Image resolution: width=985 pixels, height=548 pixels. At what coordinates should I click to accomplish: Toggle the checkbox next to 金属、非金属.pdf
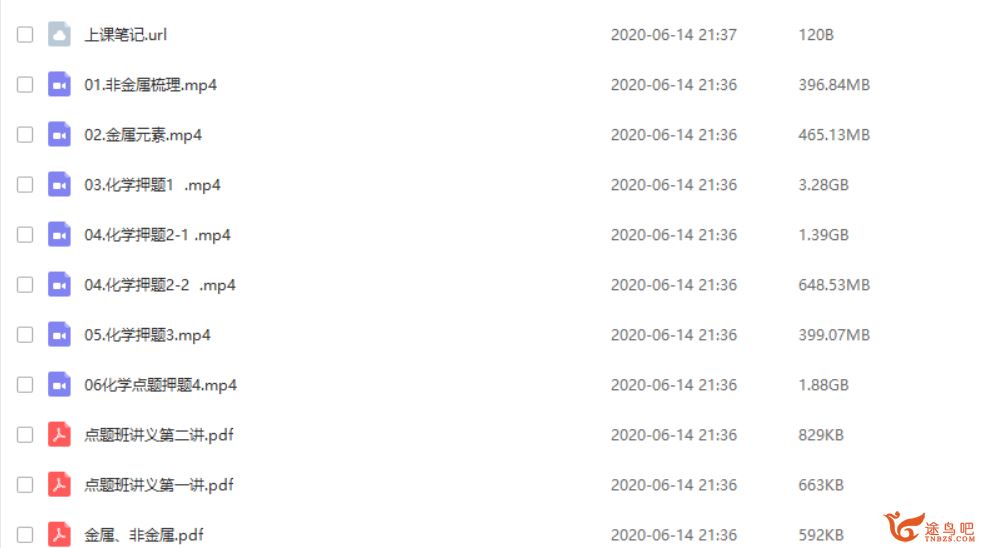[x=25, y=535]
